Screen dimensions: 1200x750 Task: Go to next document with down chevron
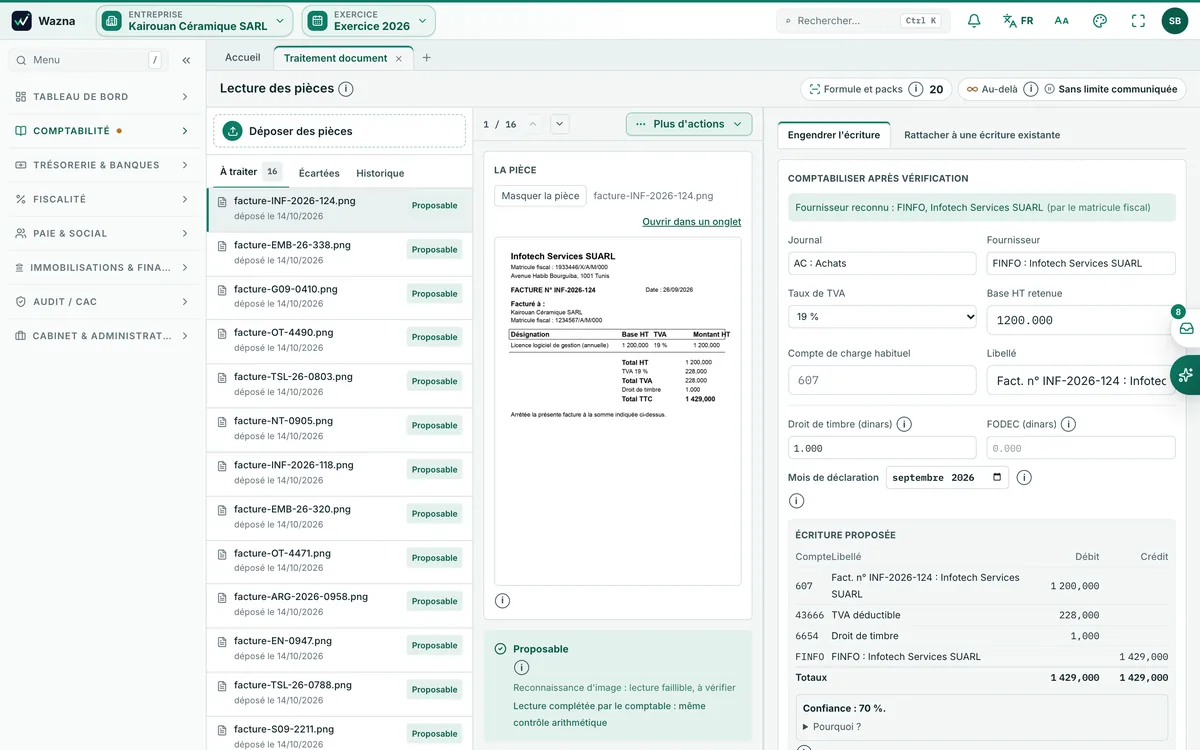tap(560, 124)
